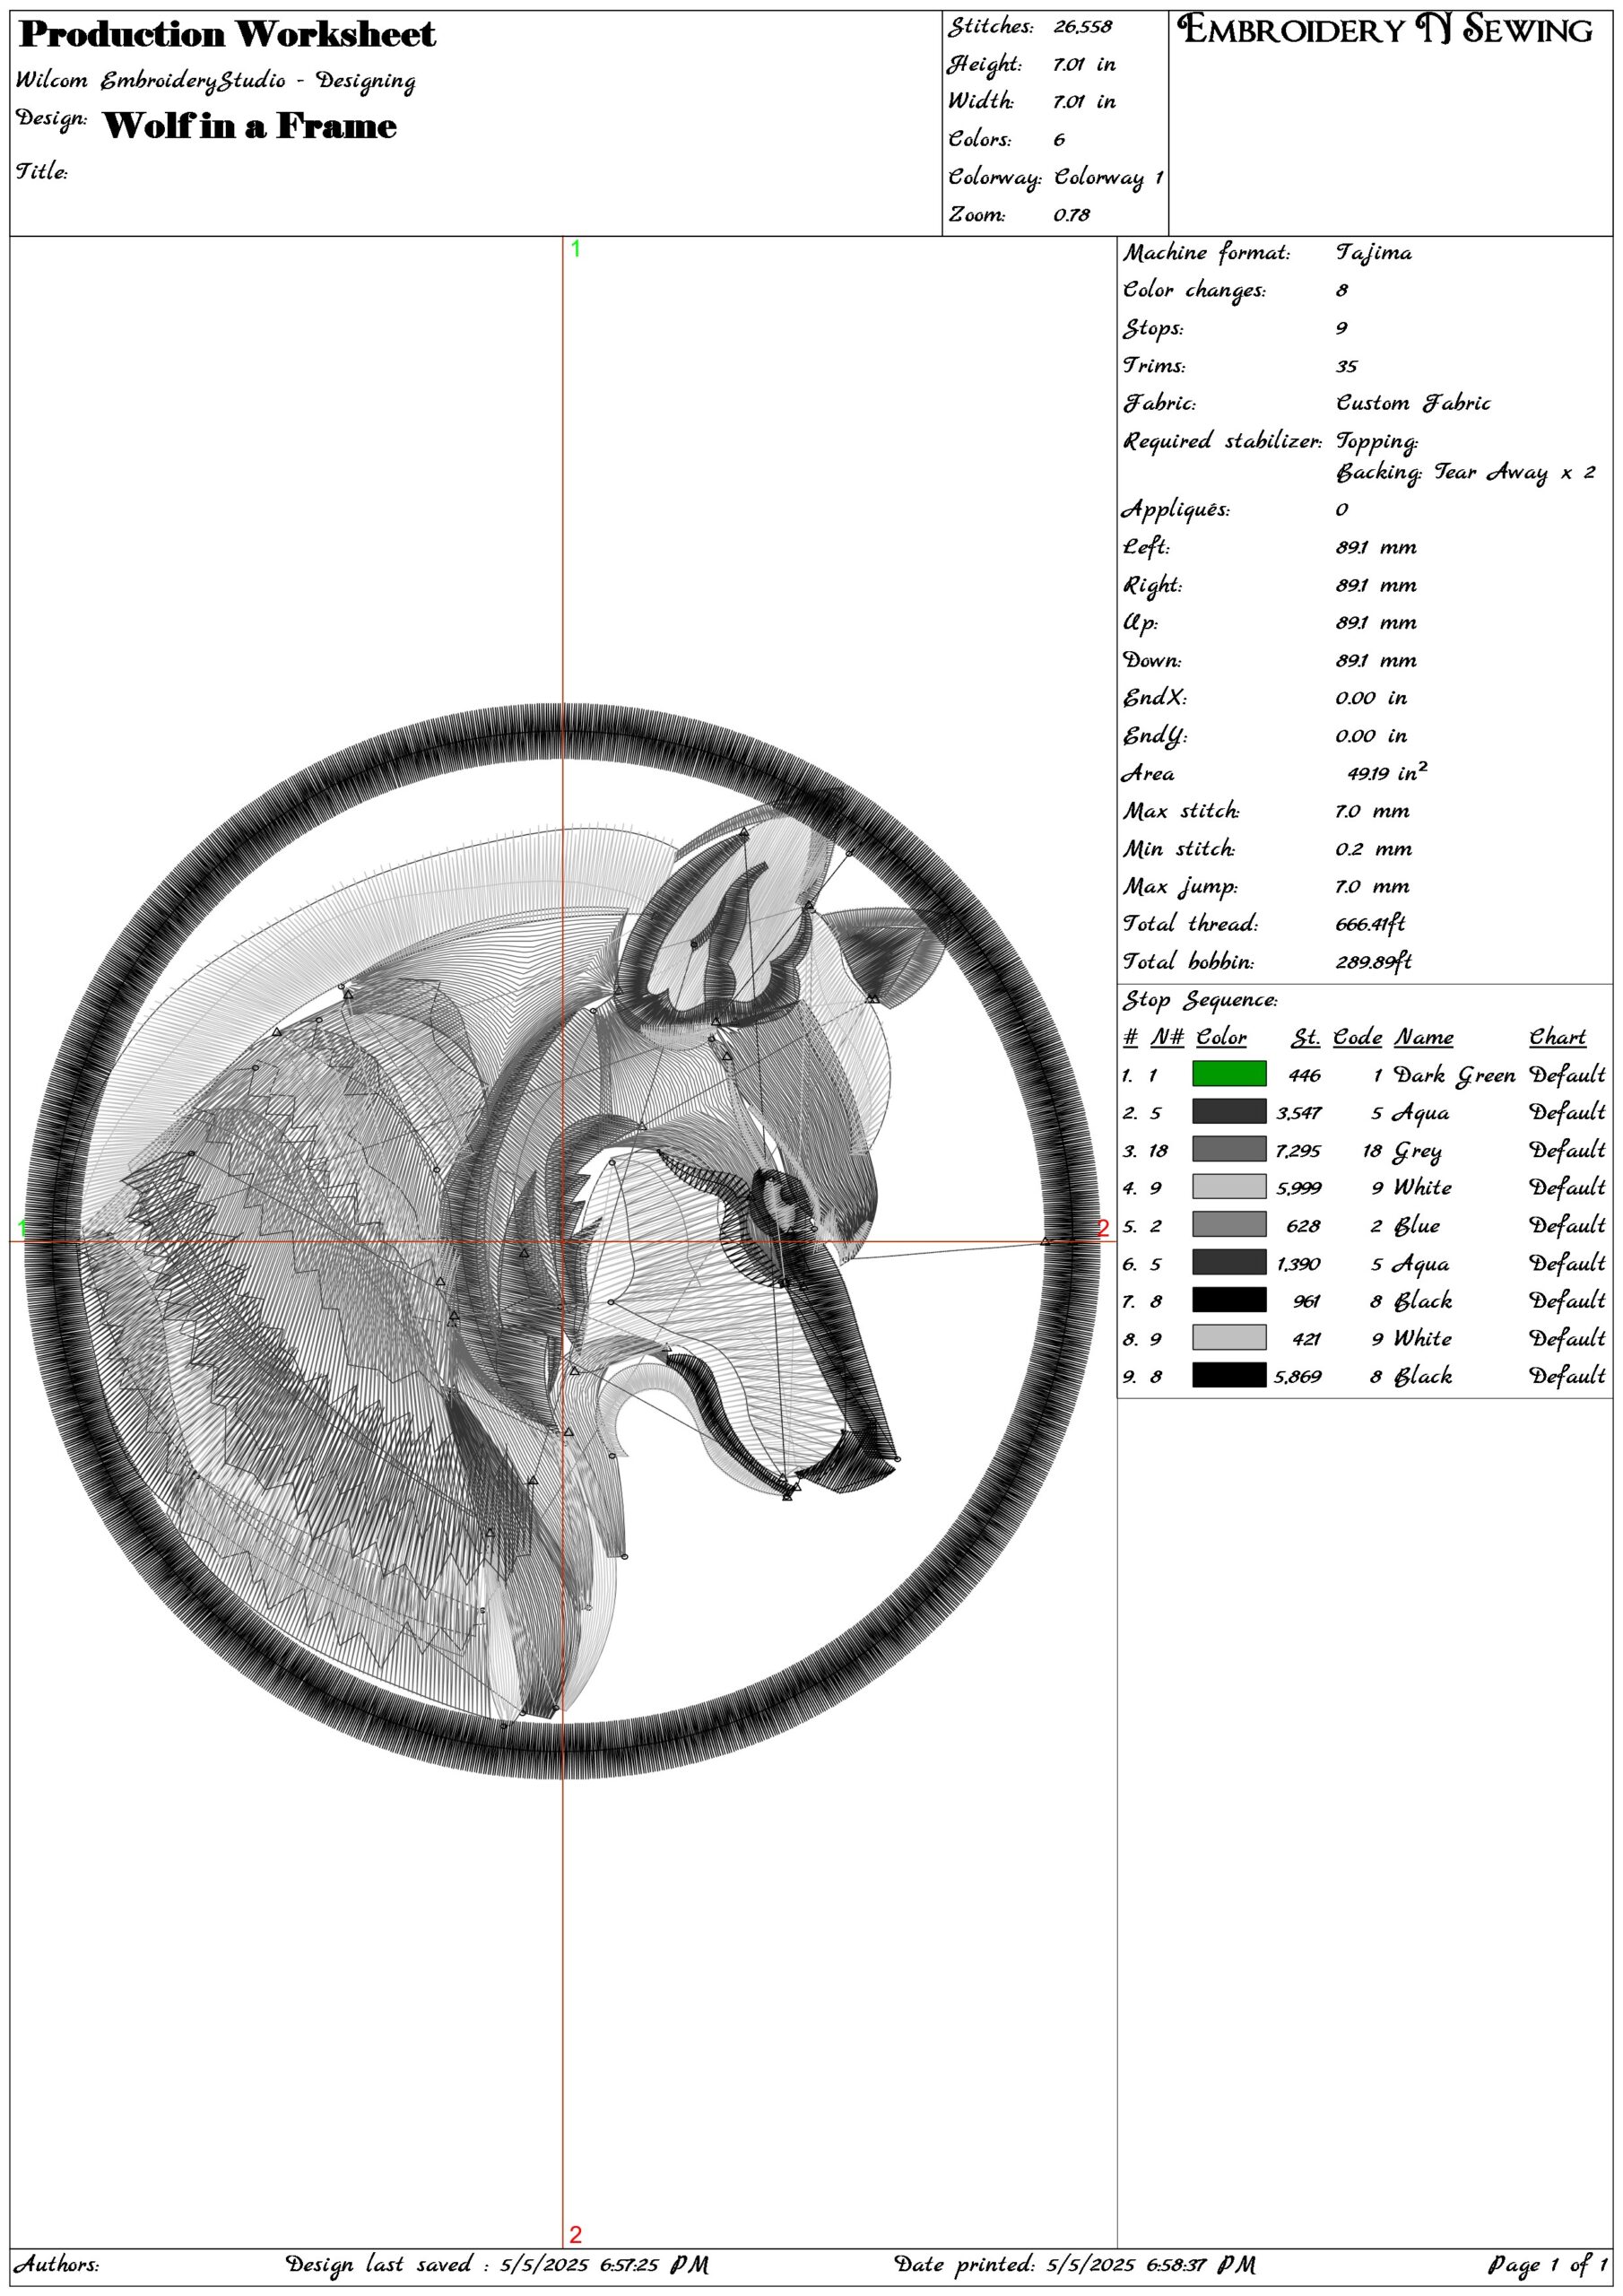Select "Backing: Tear Away x 2" text
1623x2296 pixels.
point(1465,473)
